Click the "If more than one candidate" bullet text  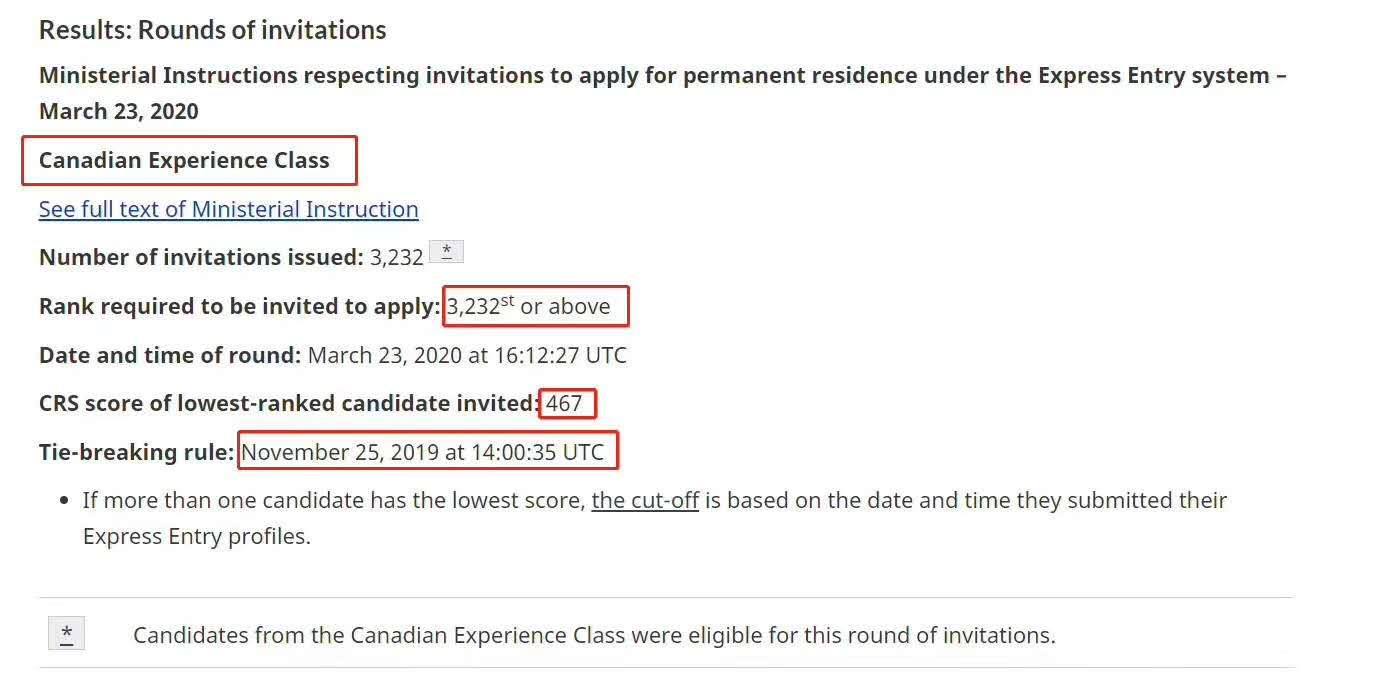click(x=655, y=500)
